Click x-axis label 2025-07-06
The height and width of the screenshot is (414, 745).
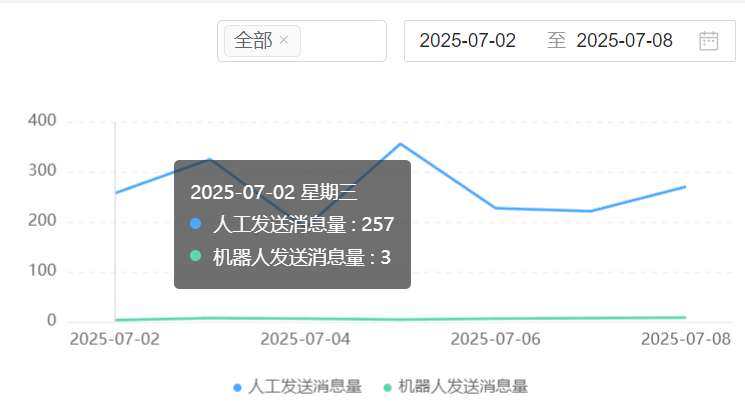(496, 339)
